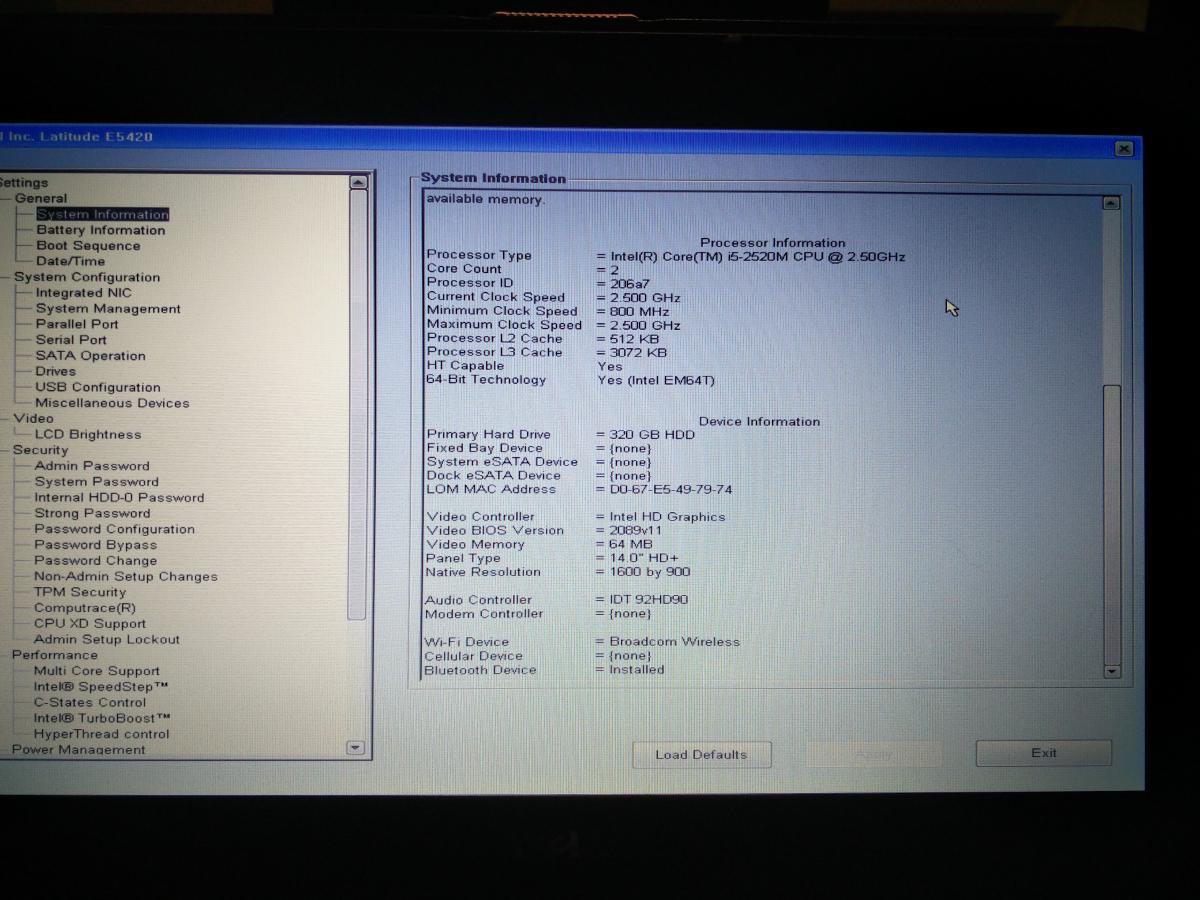1200x900 pixels.
Task: Click the Load Defaults button
Action: pyautogui.click(x=701, y=755)
